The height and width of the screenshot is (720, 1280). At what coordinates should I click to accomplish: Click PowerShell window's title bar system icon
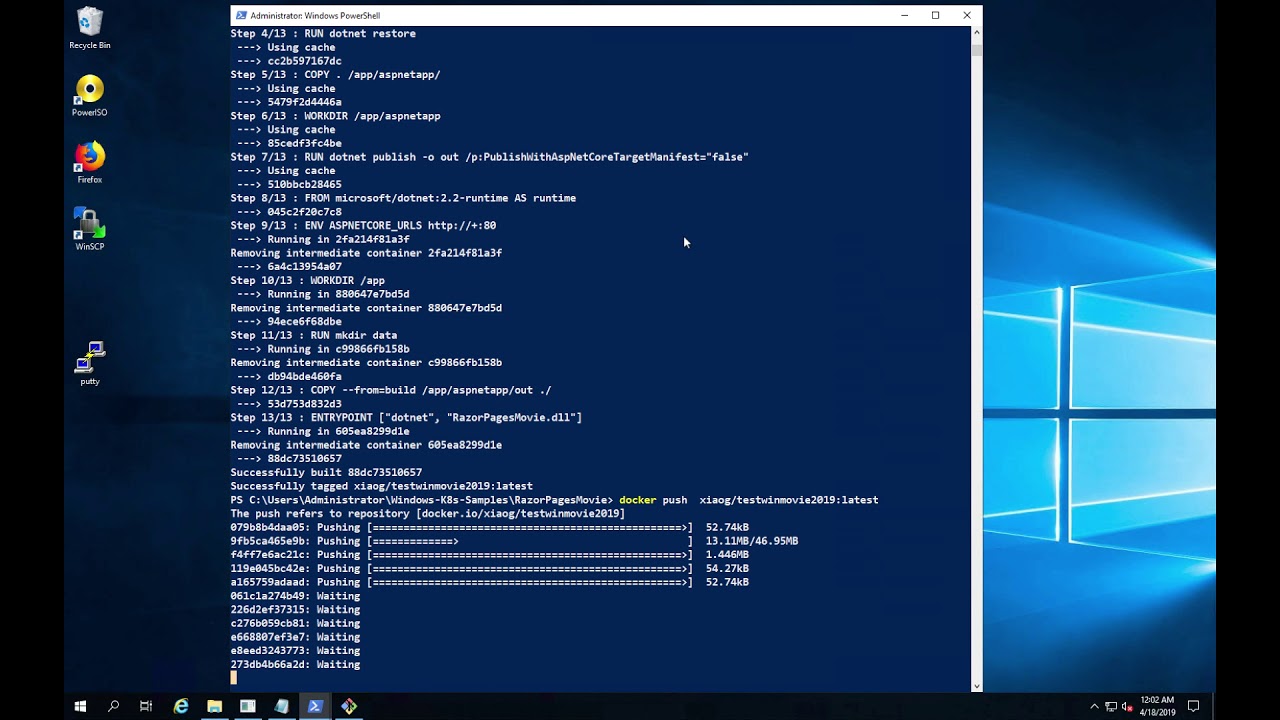[241, 15]
